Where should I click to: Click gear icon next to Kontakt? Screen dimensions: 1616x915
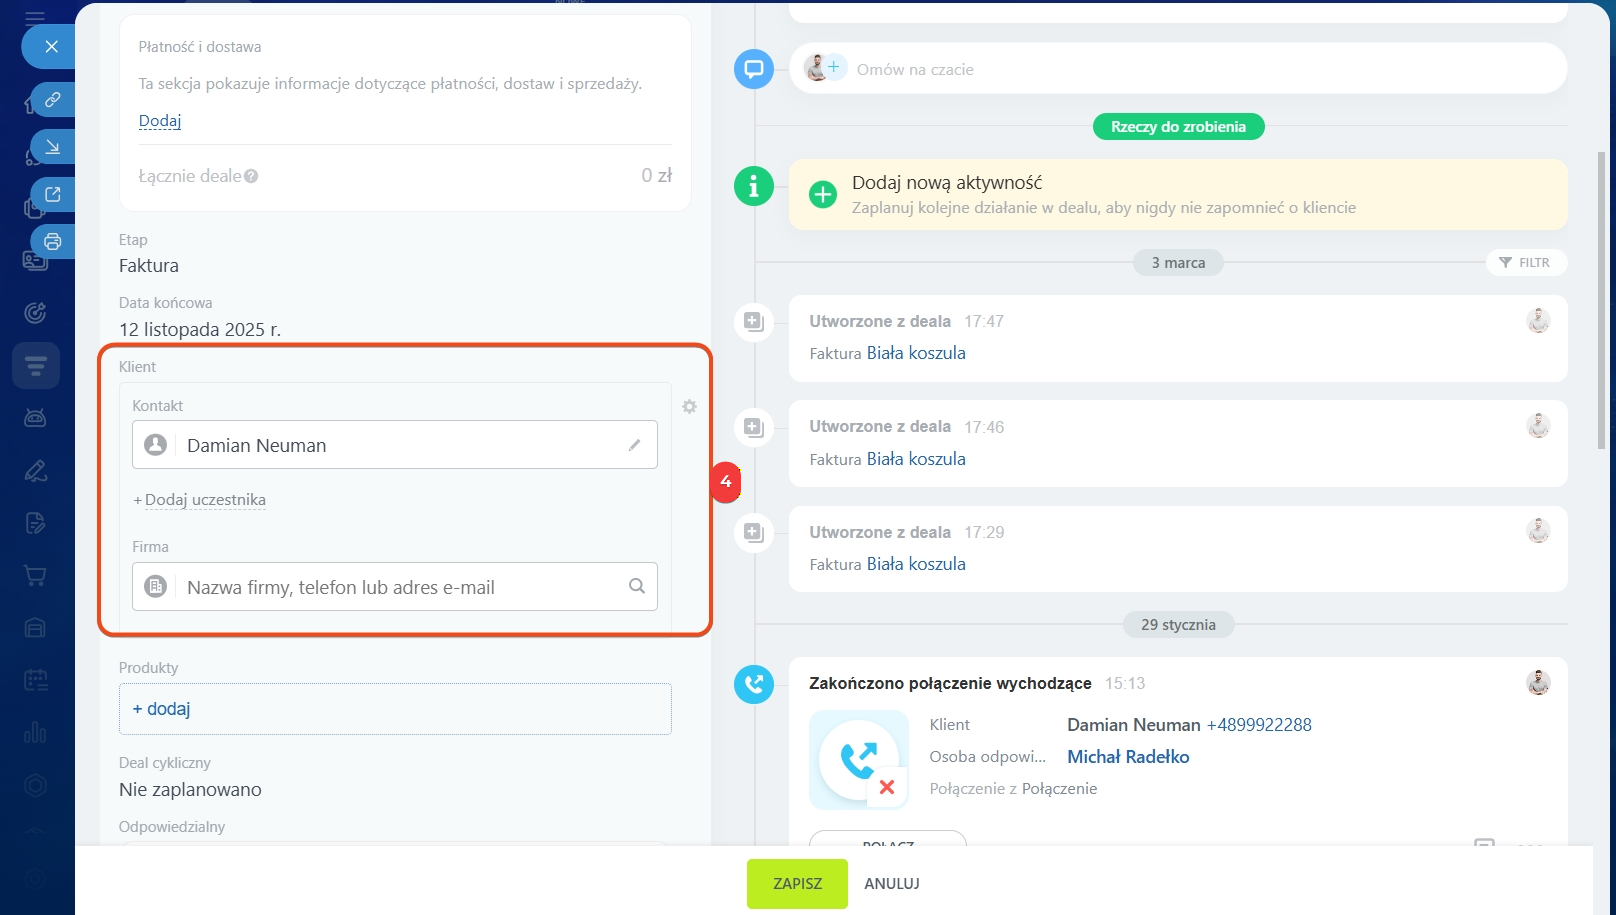click(x=689, y=407)
